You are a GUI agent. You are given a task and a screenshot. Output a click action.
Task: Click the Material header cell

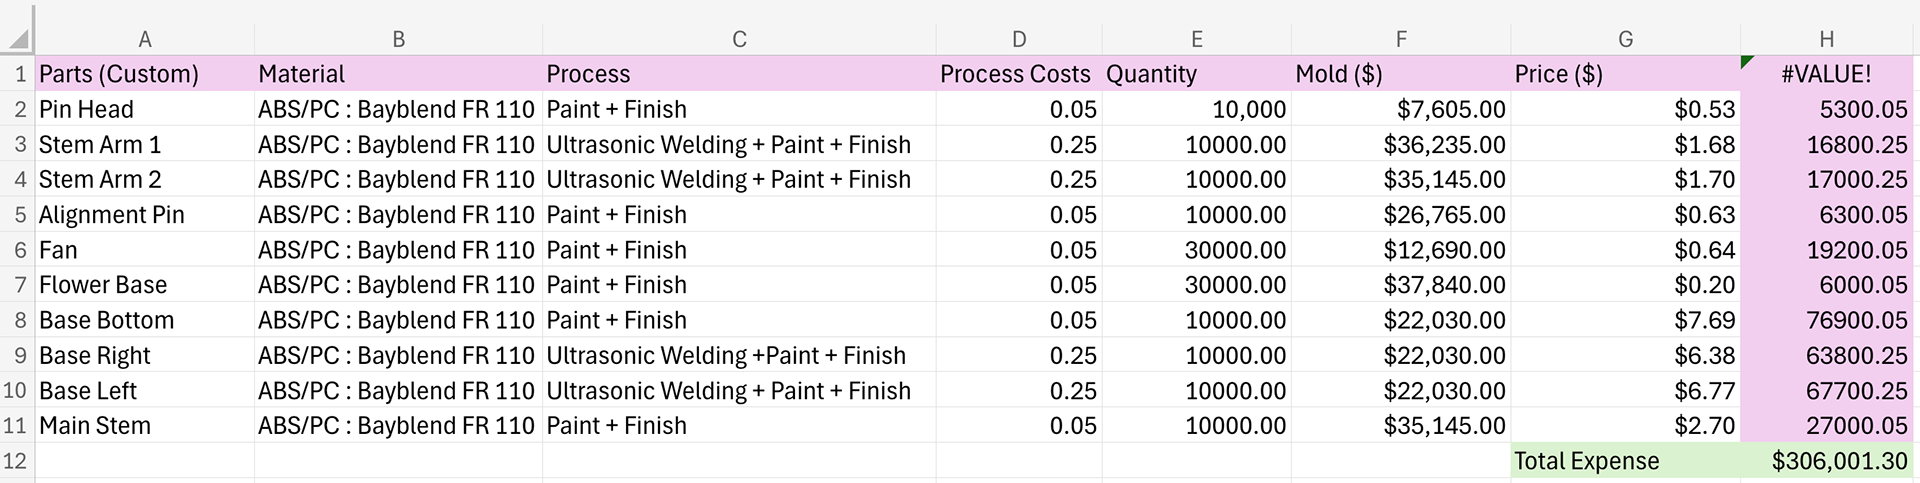pyautogui.click(x=398, y=74)
